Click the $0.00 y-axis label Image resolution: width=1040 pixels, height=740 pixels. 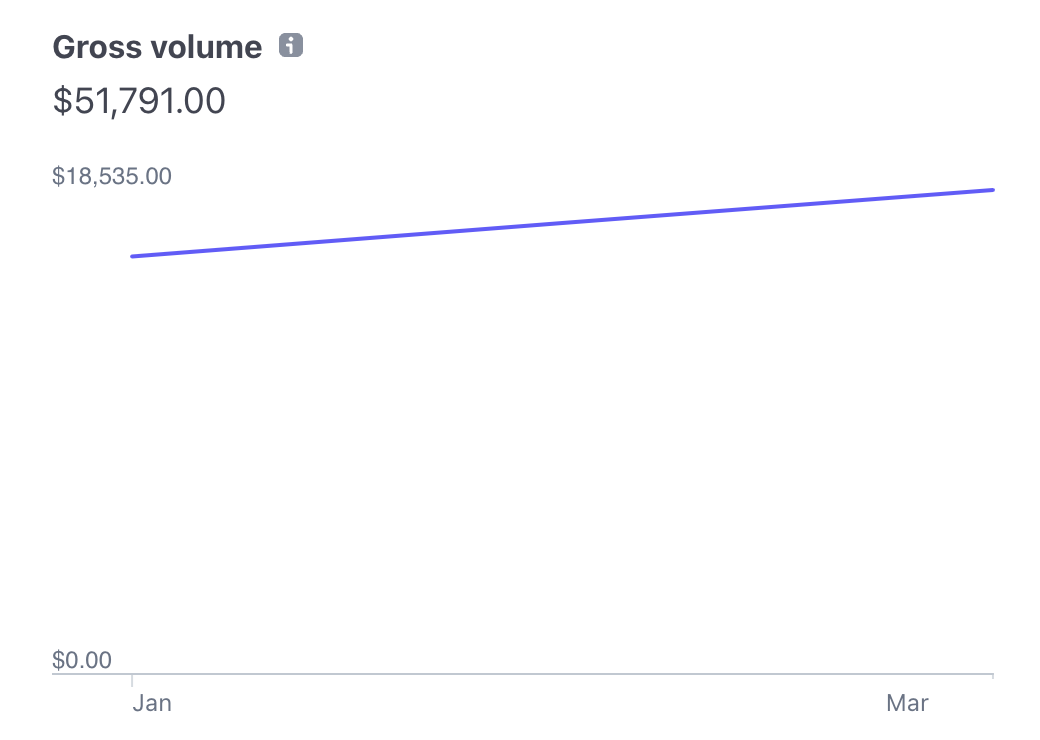coord(82,660)
